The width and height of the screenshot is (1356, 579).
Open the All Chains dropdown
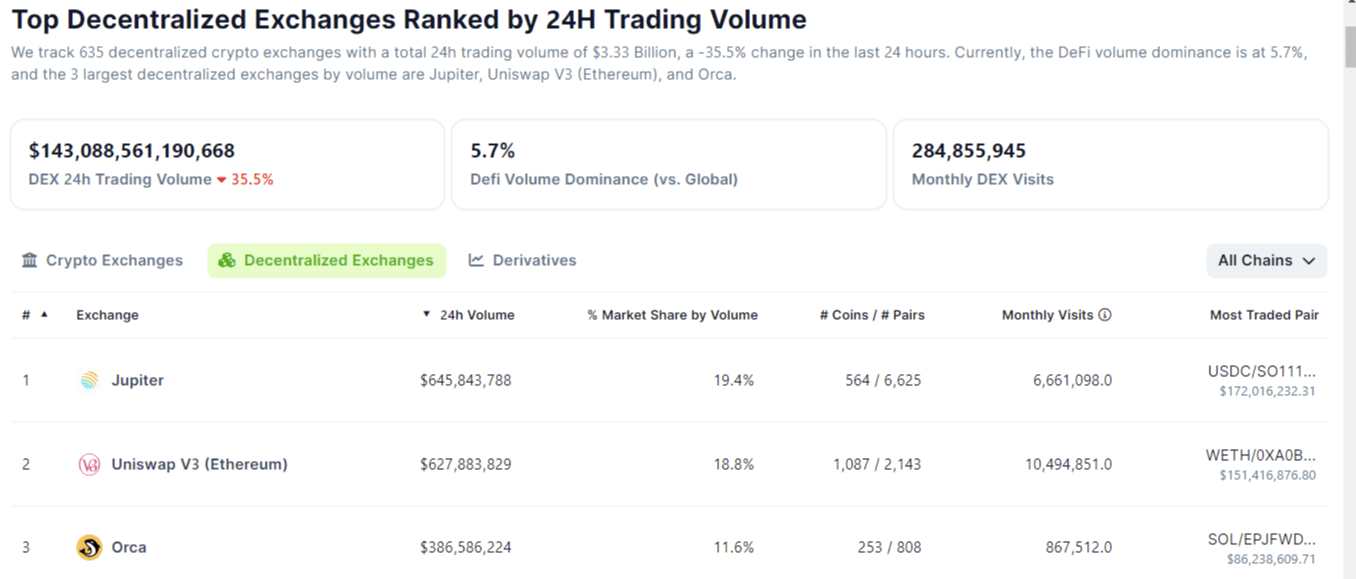click(x=1267, y=260)
